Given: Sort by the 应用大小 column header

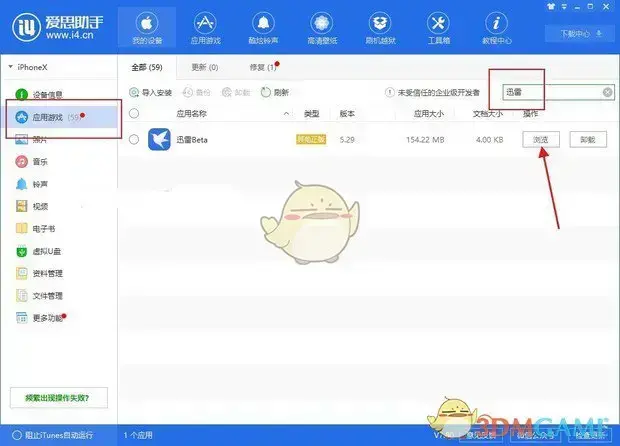Looking at the screenshot, I should click(429, 114).
